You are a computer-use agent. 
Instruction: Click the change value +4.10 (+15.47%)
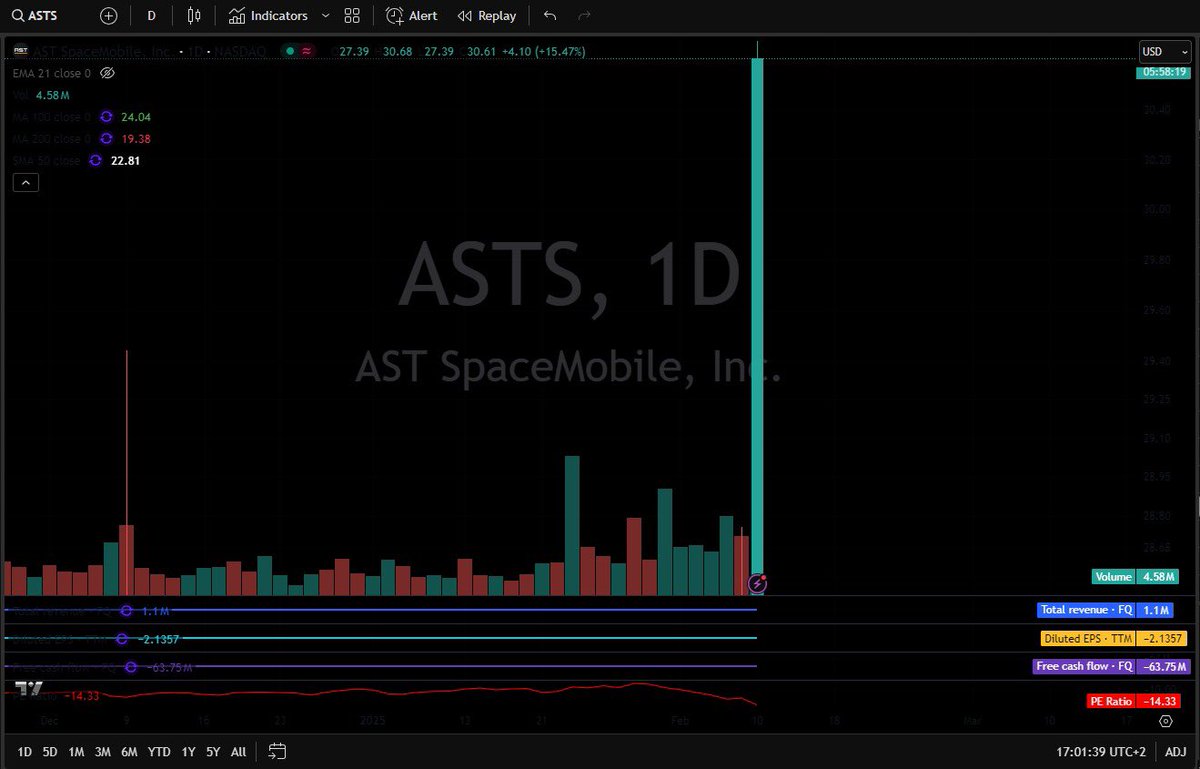[x=543, y=51]
